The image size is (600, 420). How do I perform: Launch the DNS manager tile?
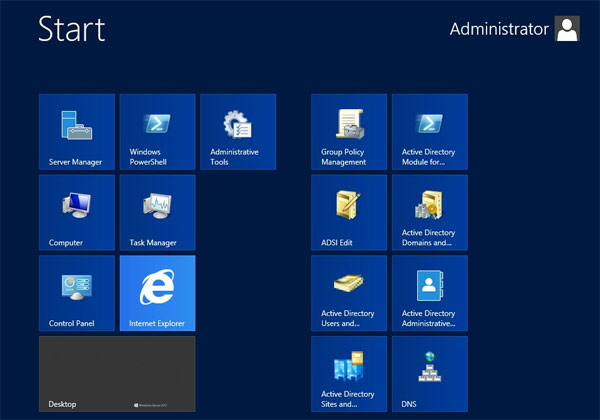[x=430, y=374]
